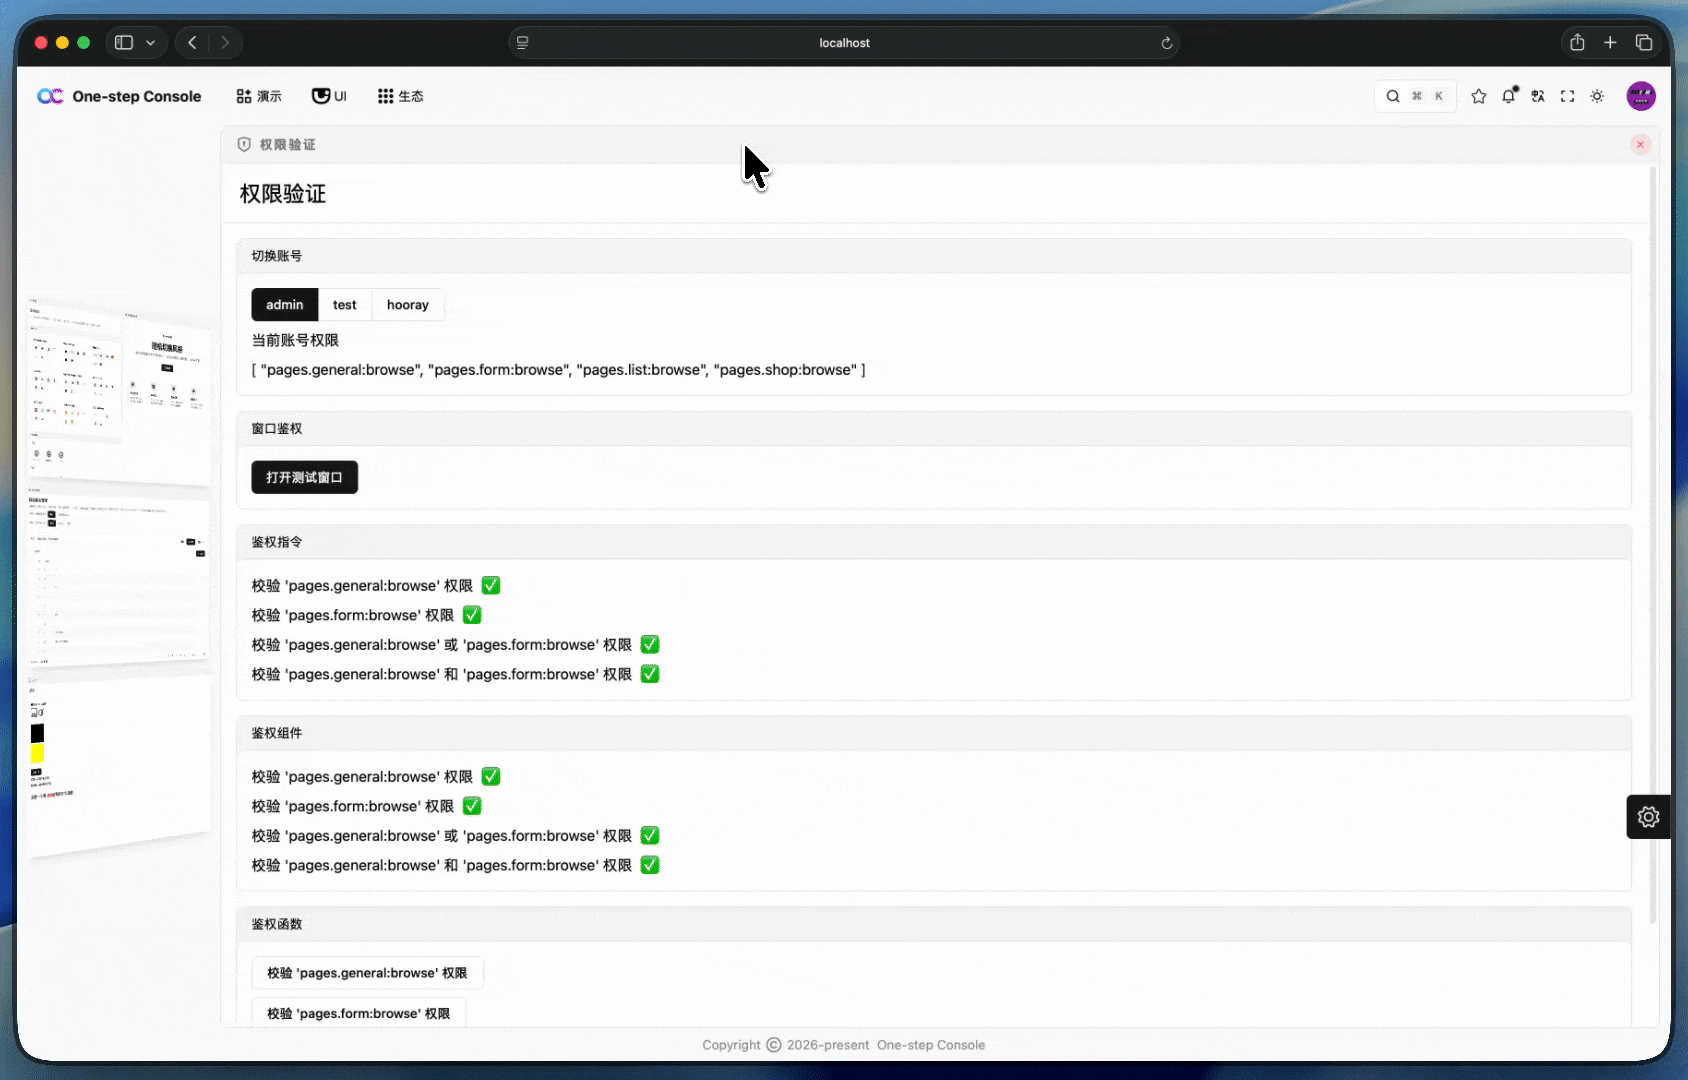The height and width of the screenshot is (1080, 1688).
Task: Show the browser tab overview
Action: (x=1644, y=42)
